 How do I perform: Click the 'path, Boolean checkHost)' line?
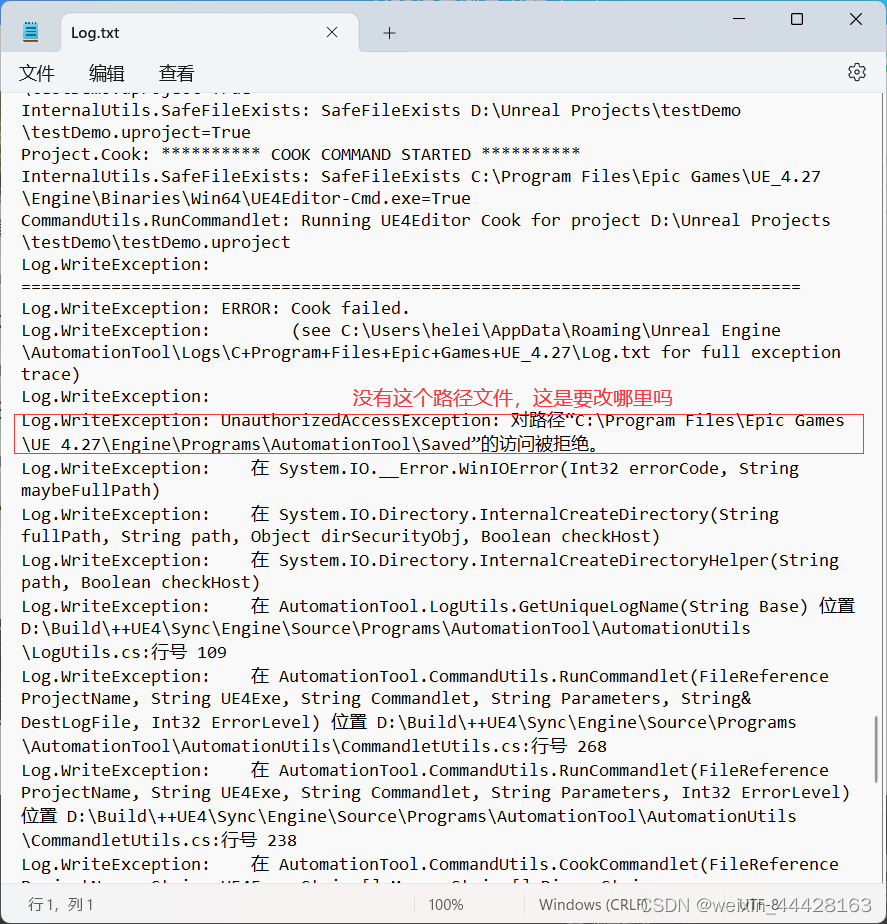pos(140,582)
